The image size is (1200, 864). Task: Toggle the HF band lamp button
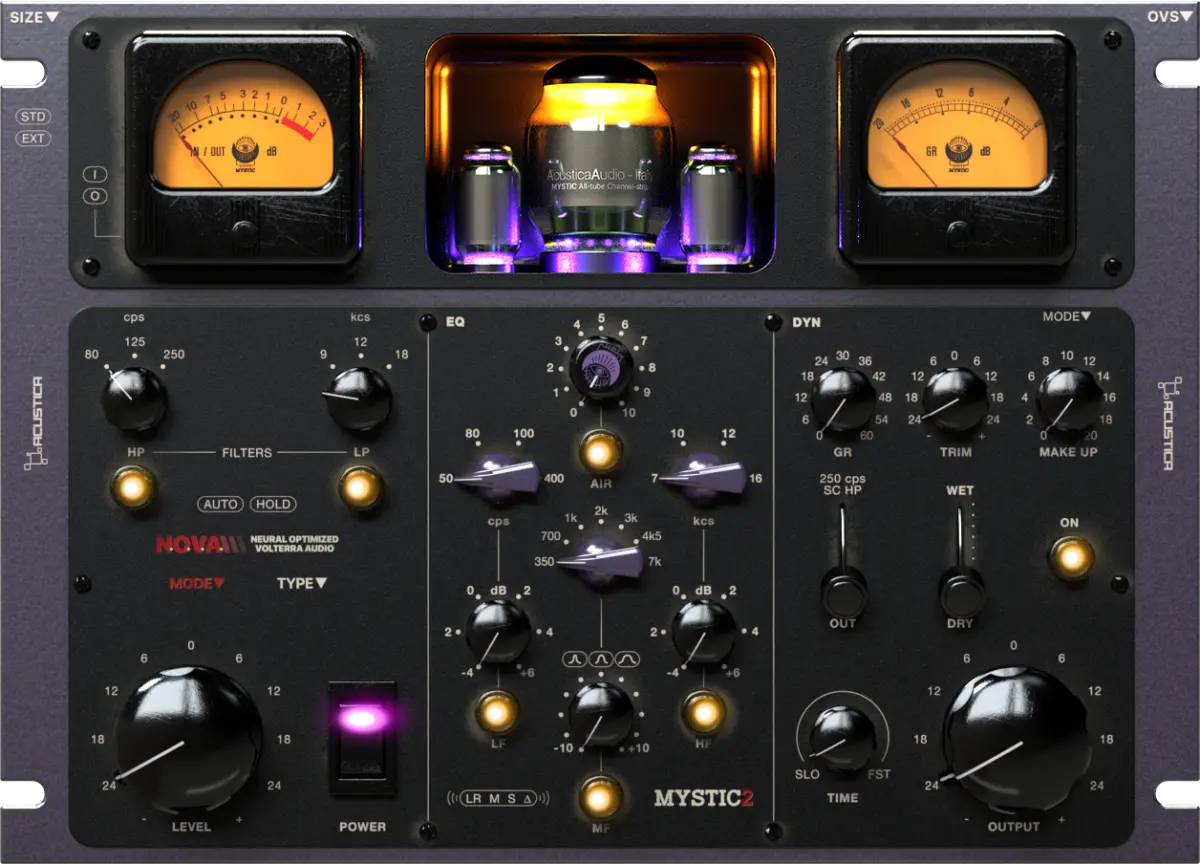pyautogui.click(x=703, y=711)
